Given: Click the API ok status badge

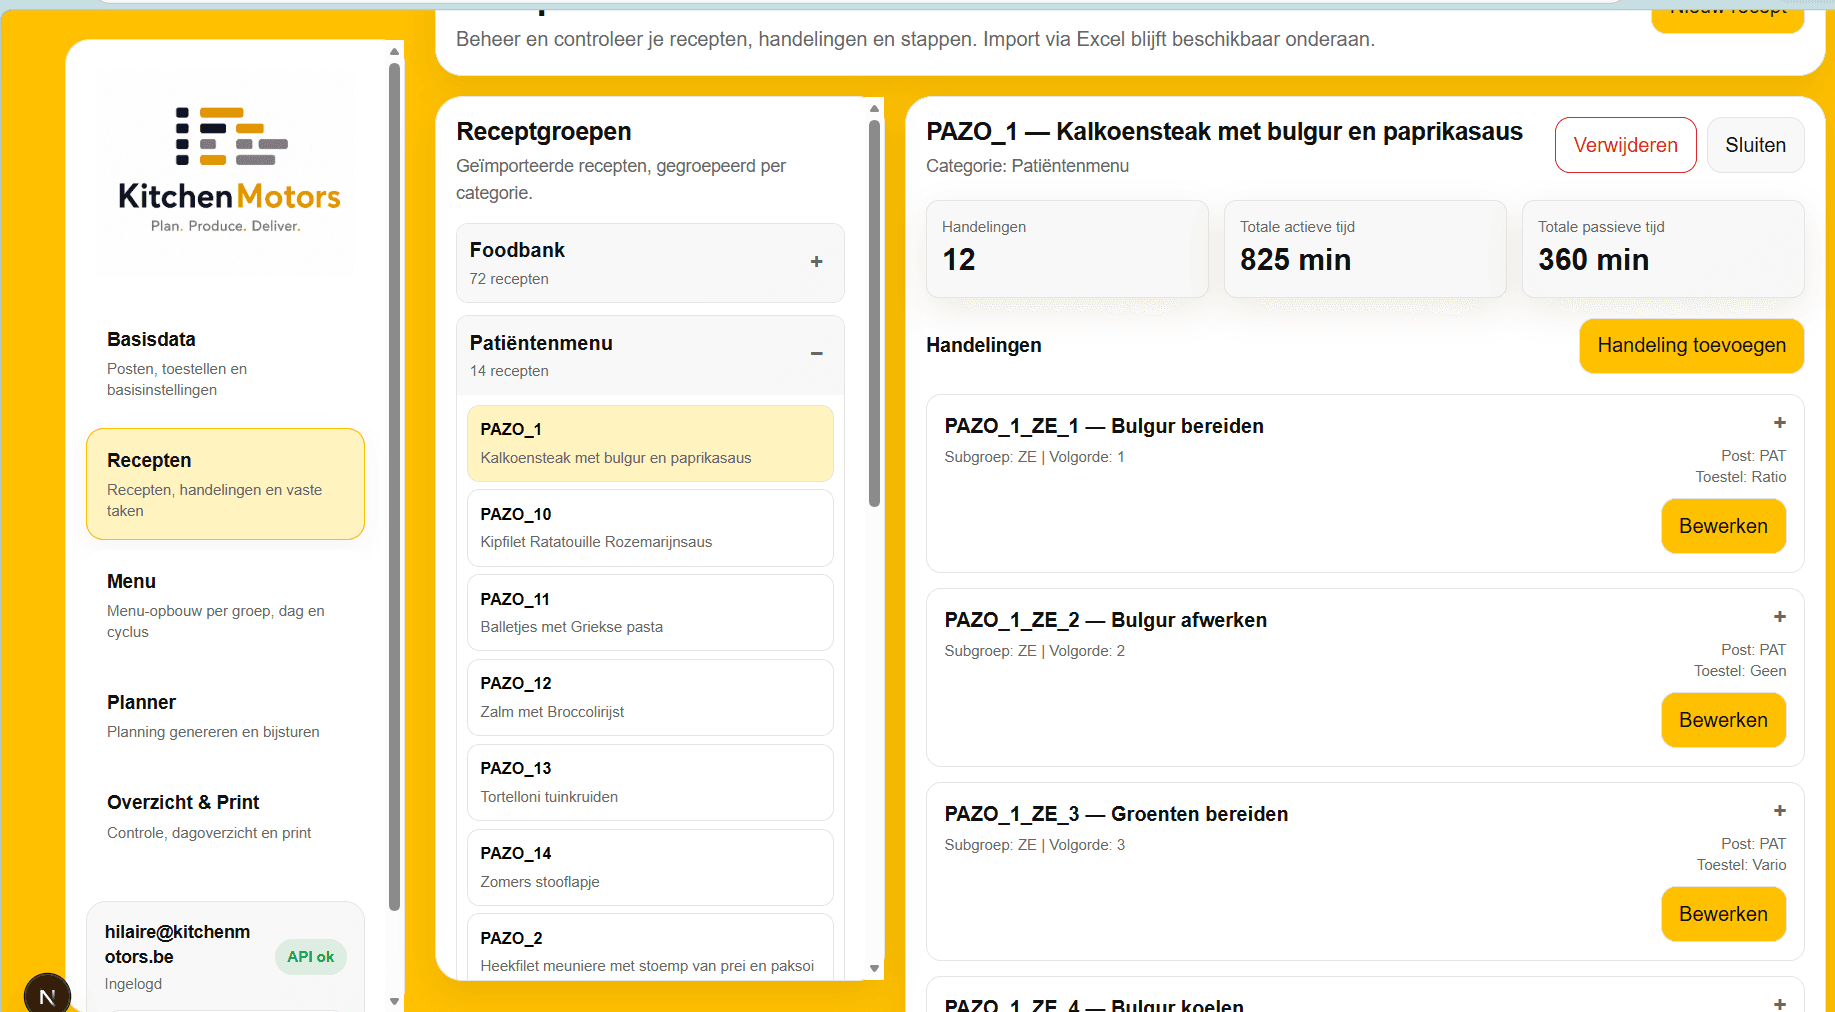Looking at the screenshot, I should click(x=311, y=957).
